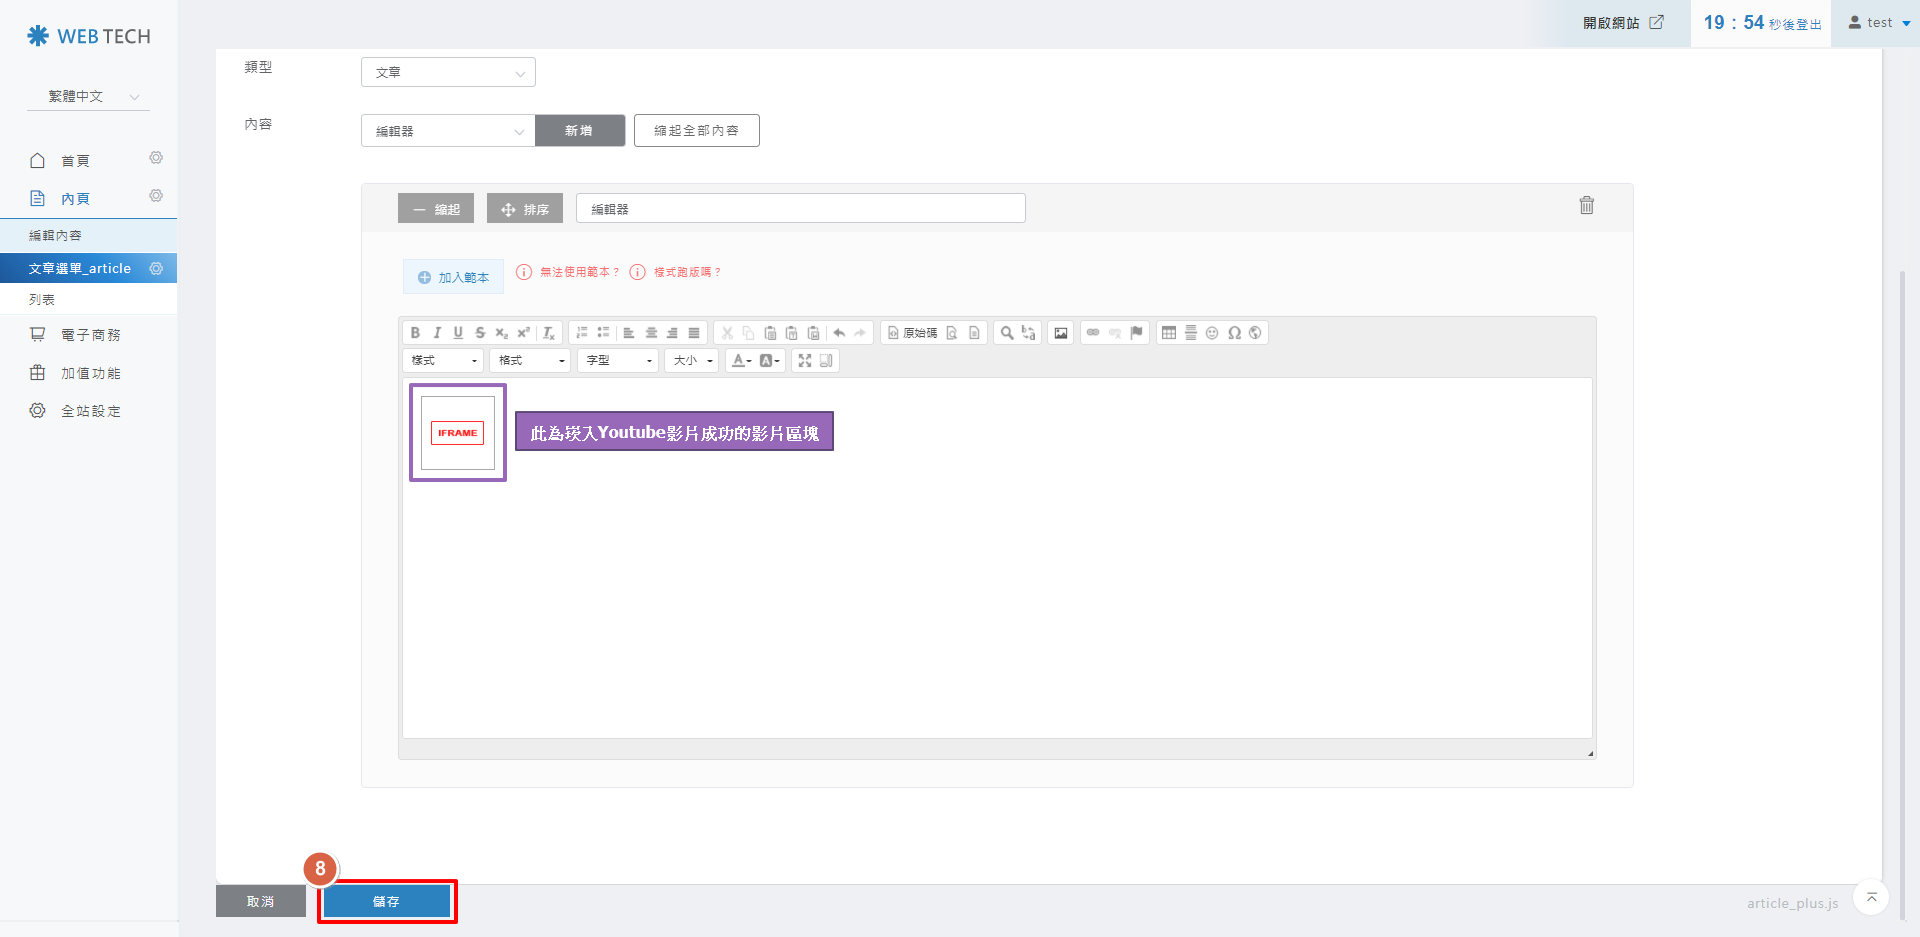The width and height of the screenshot is (1920, 937).
Task: Click the 編輯器 block title field
Action: pyautogui.click(x=800, y=208)
